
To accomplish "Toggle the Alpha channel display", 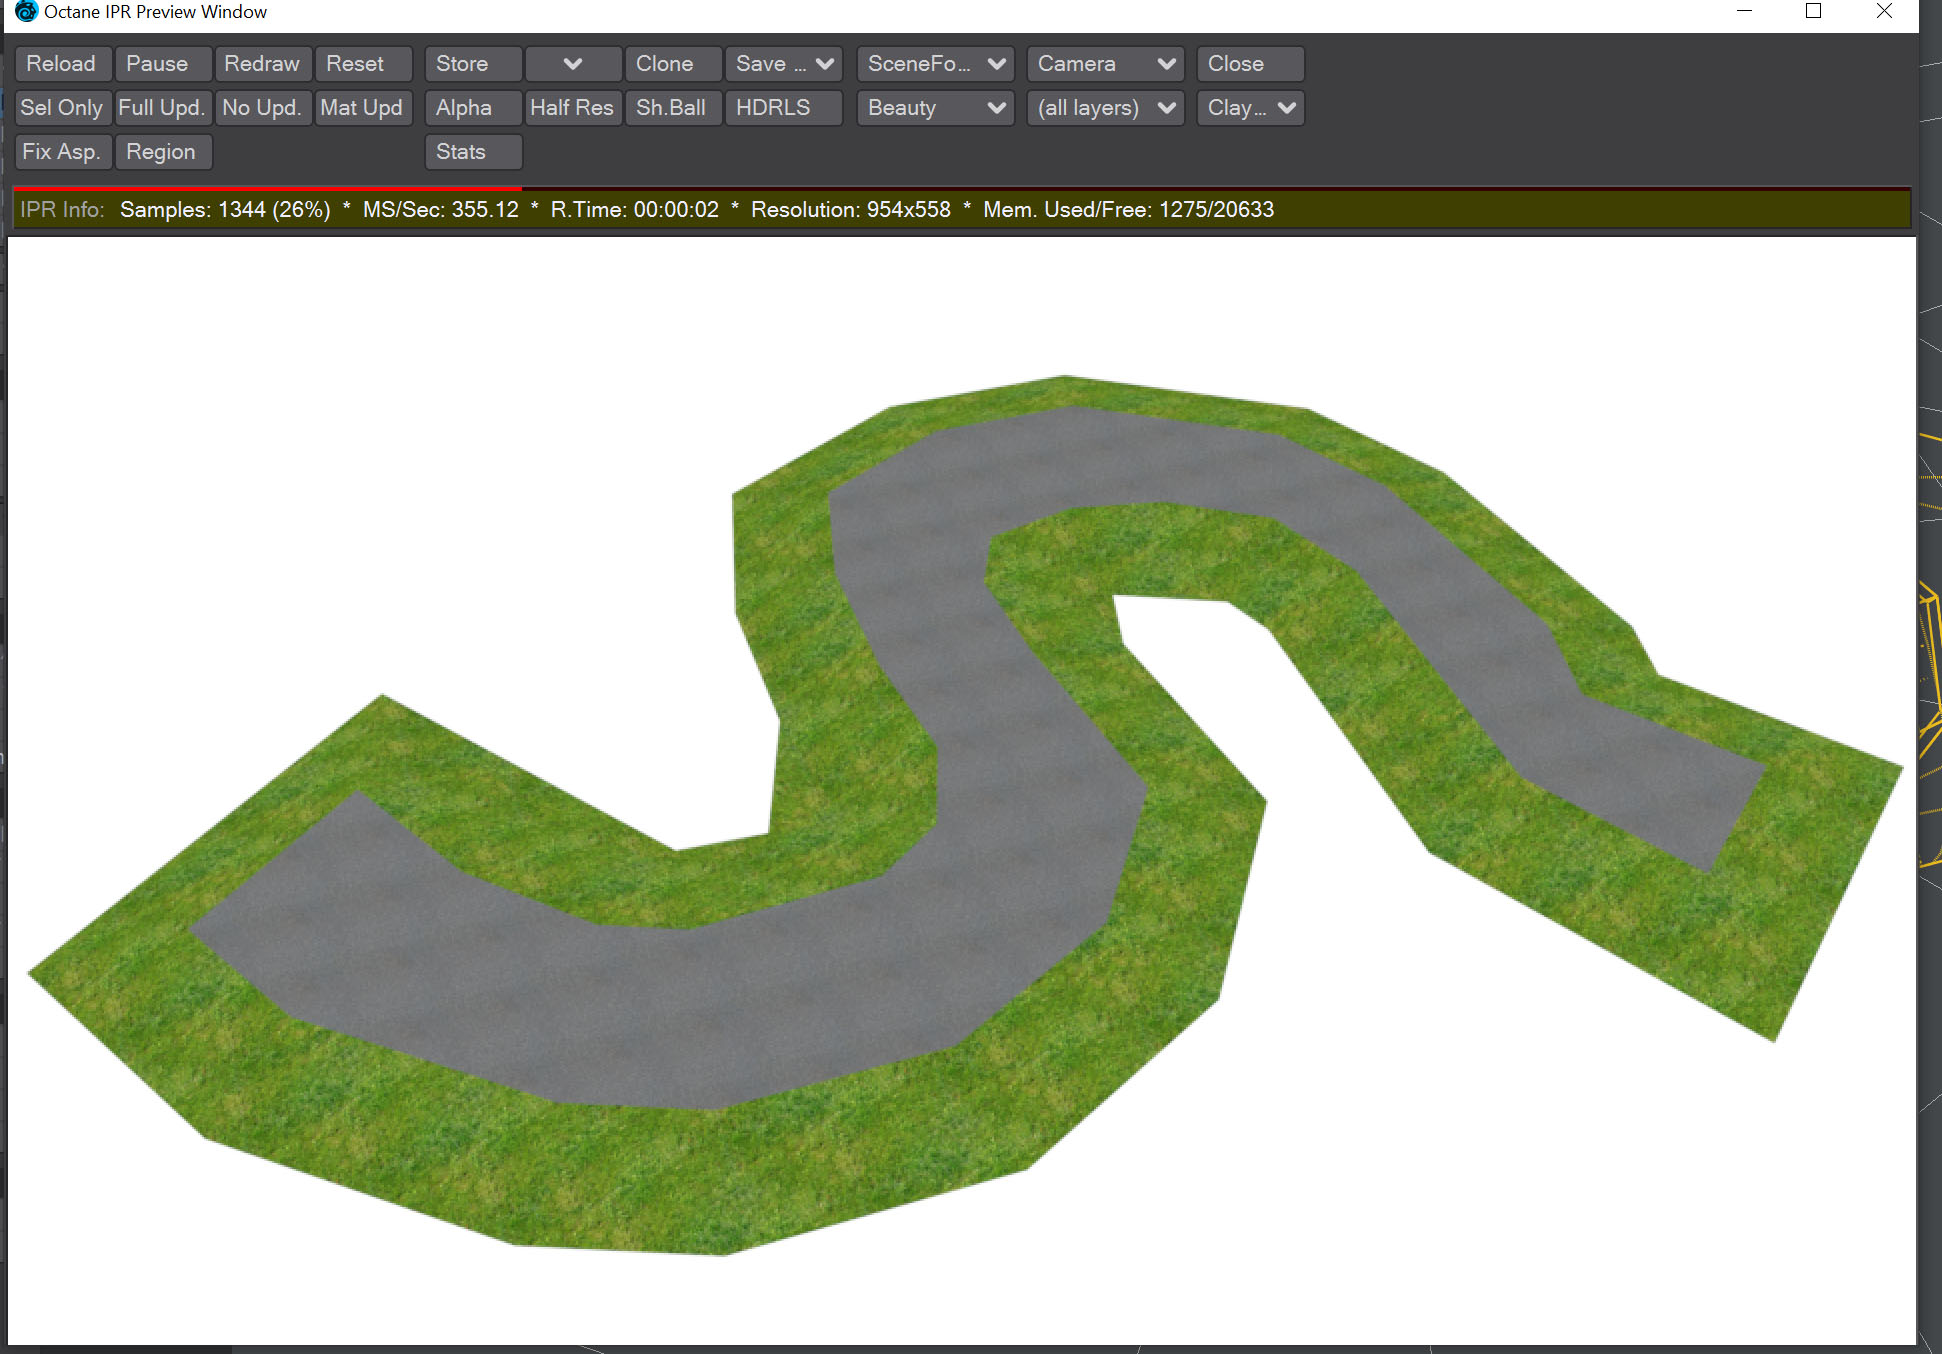I will point(472,108).
